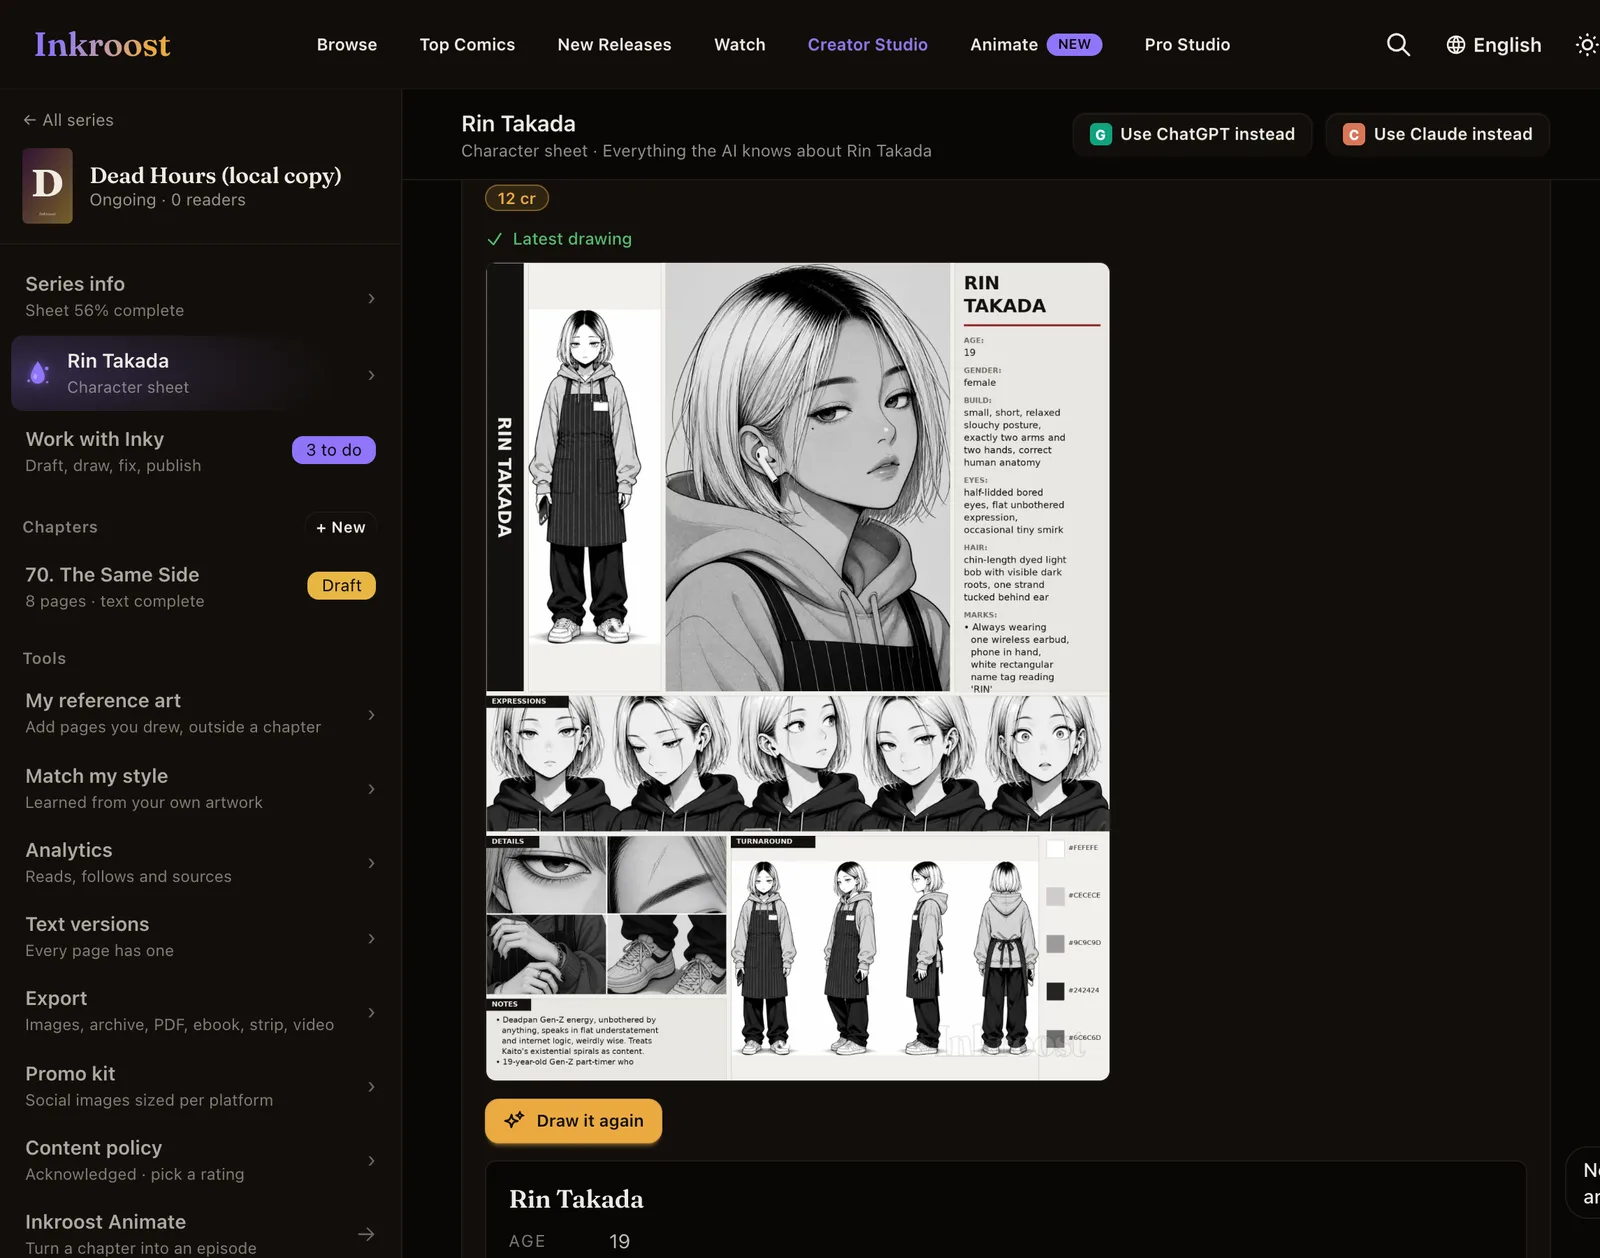
Task: Click the Draw it again button
Action: click(573, 1120)
